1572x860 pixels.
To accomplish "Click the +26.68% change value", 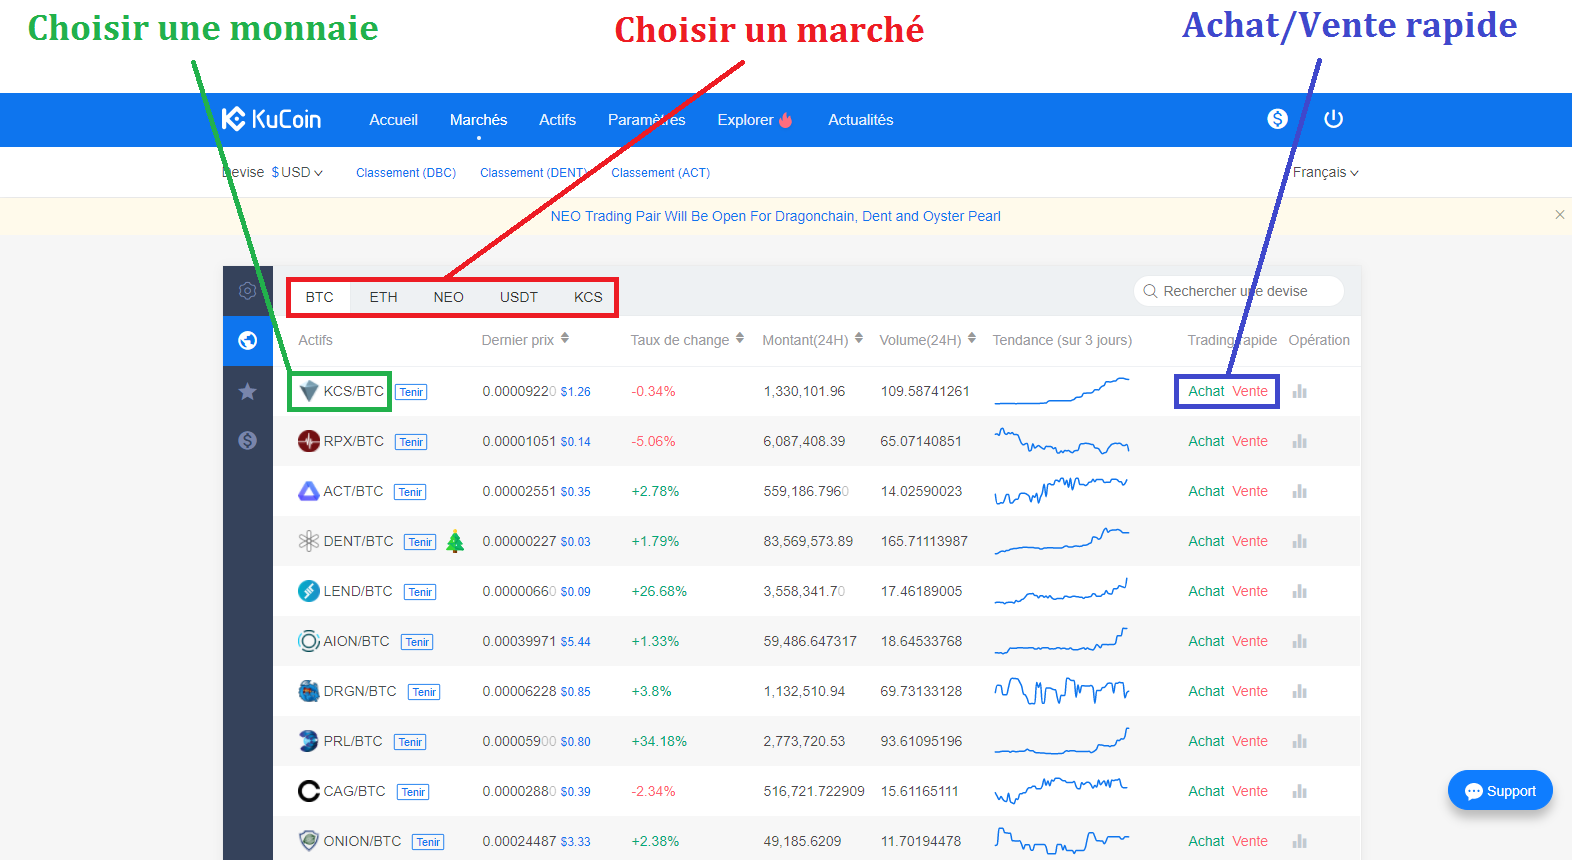I will pyautogui.click(x=659, y=591).
